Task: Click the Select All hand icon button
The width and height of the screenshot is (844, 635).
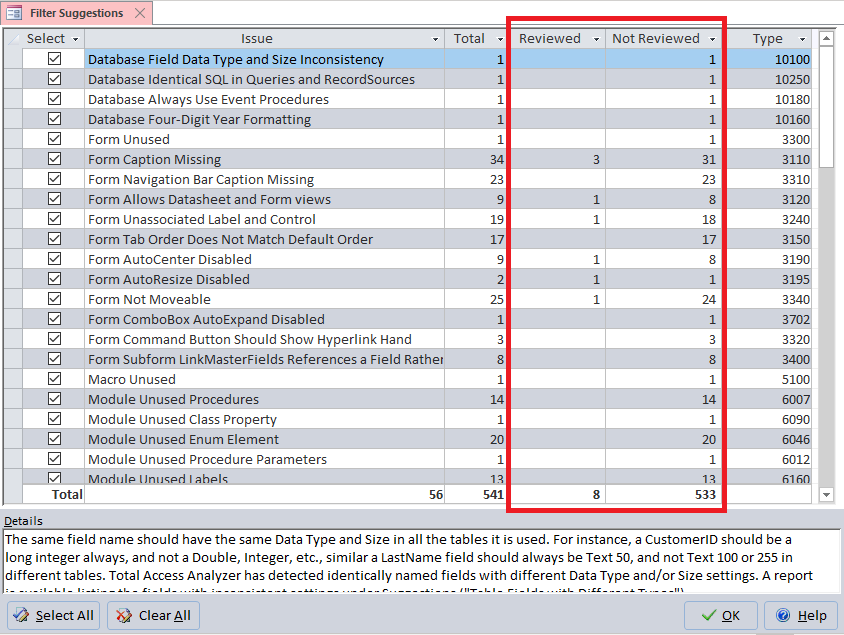Action: pos(54,615)
